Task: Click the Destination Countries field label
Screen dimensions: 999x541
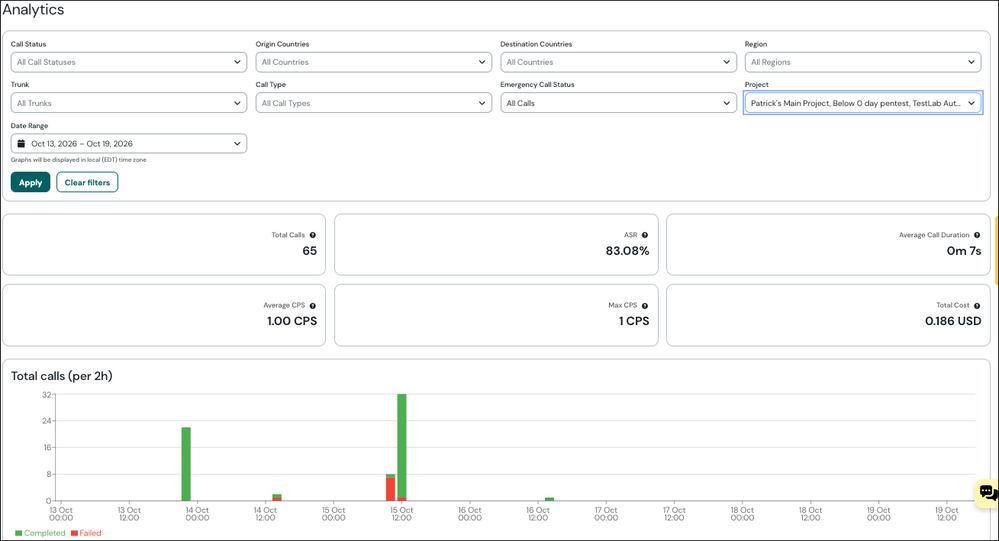Action: [536, 44]
